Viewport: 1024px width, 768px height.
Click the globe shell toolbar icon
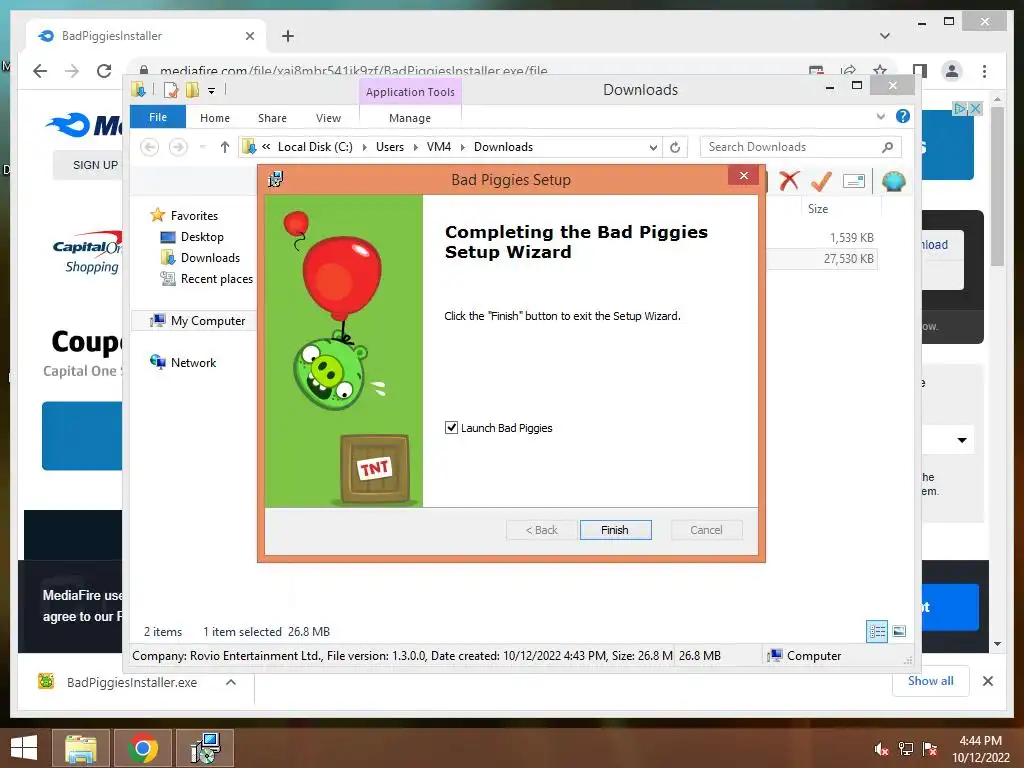893,181
